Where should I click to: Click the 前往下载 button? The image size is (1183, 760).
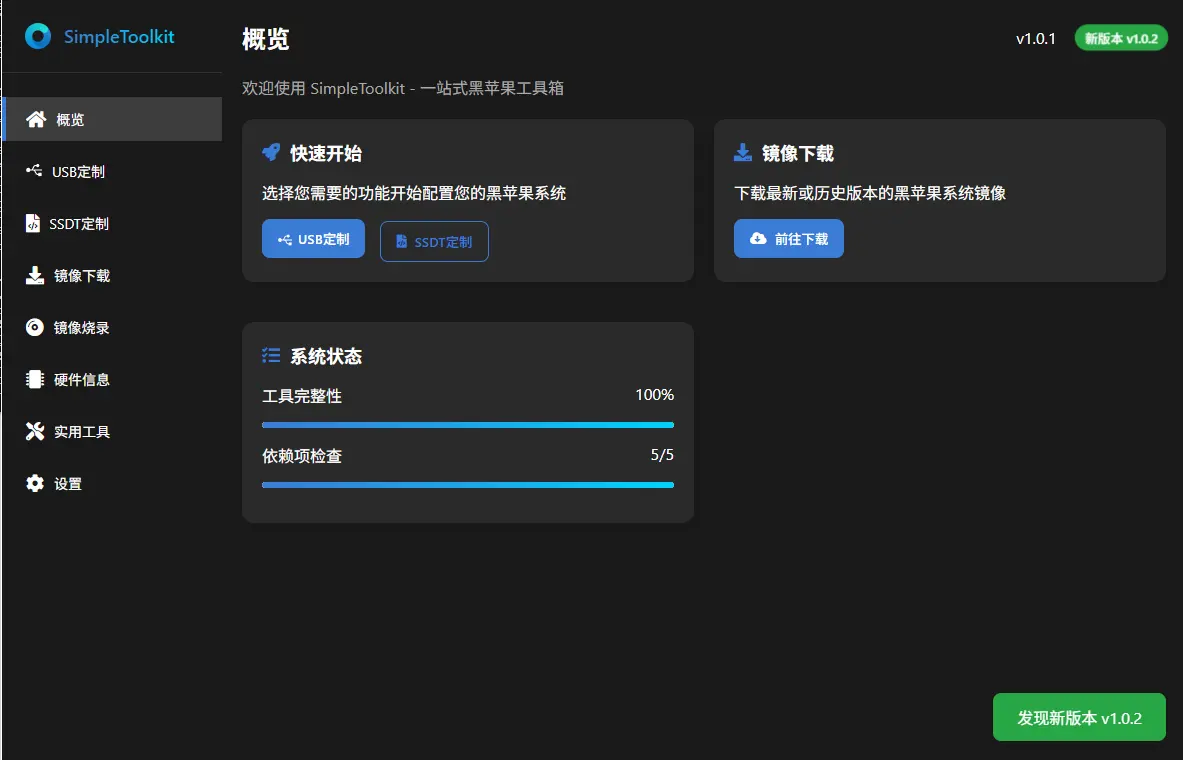click(788, 238)
